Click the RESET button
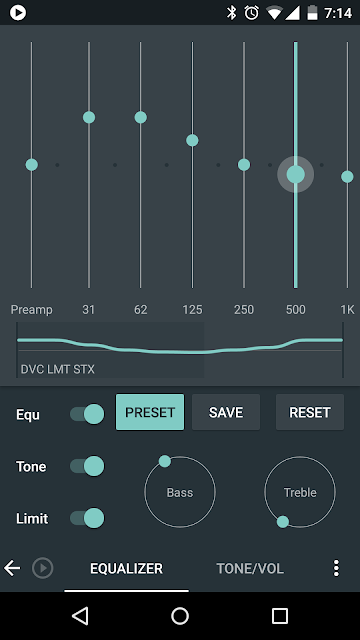This screenshot has width=360, height=640. 310,412
